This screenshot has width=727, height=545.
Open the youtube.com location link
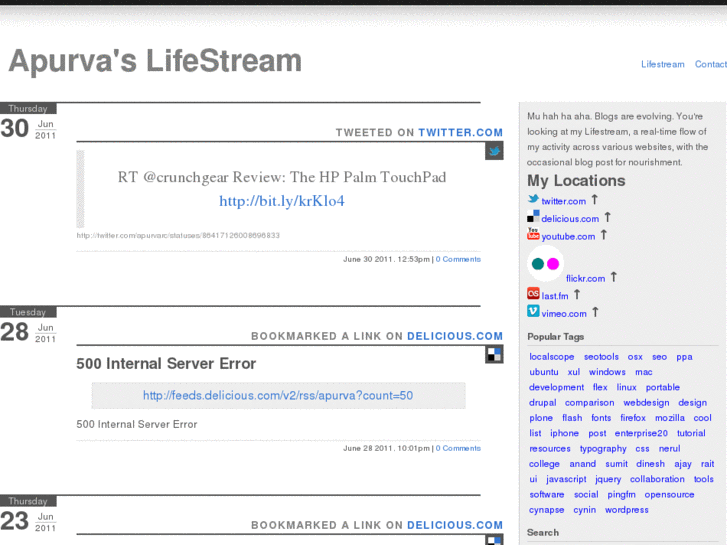(x=568, y=237)
